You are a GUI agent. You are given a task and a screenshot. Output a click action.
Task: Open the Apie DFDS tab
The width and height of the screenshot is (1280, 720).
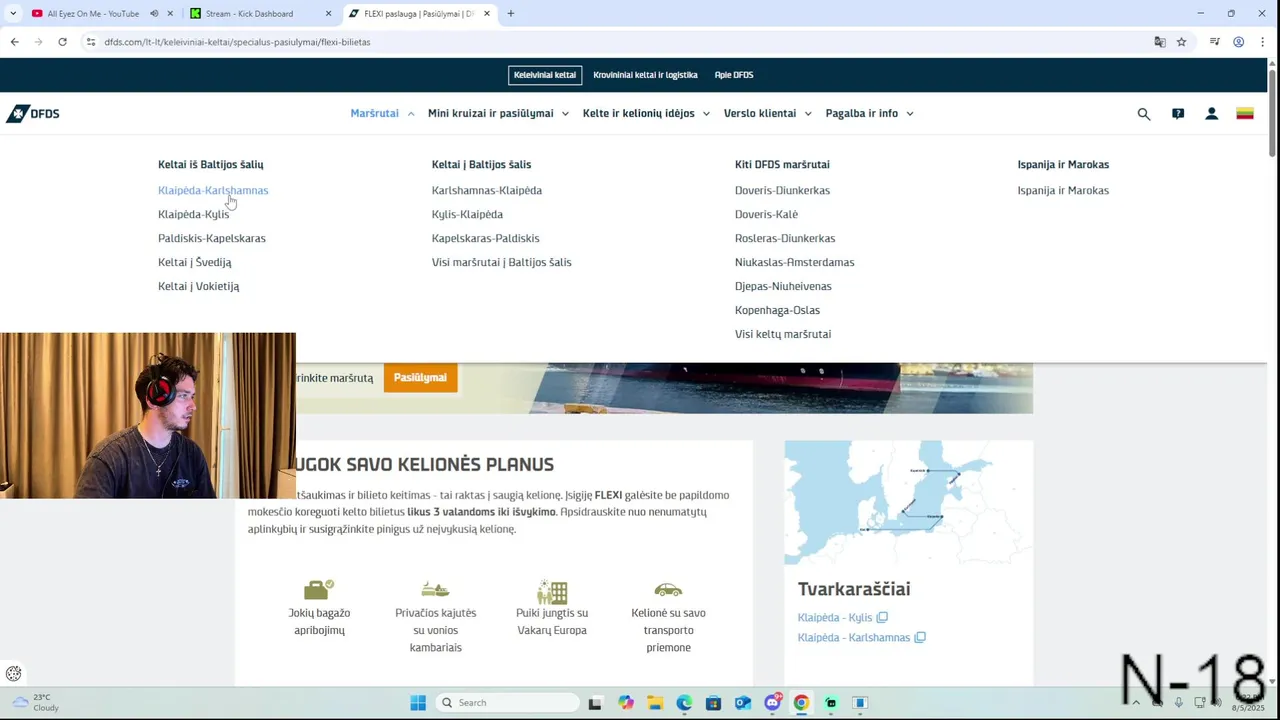point(734,75)
